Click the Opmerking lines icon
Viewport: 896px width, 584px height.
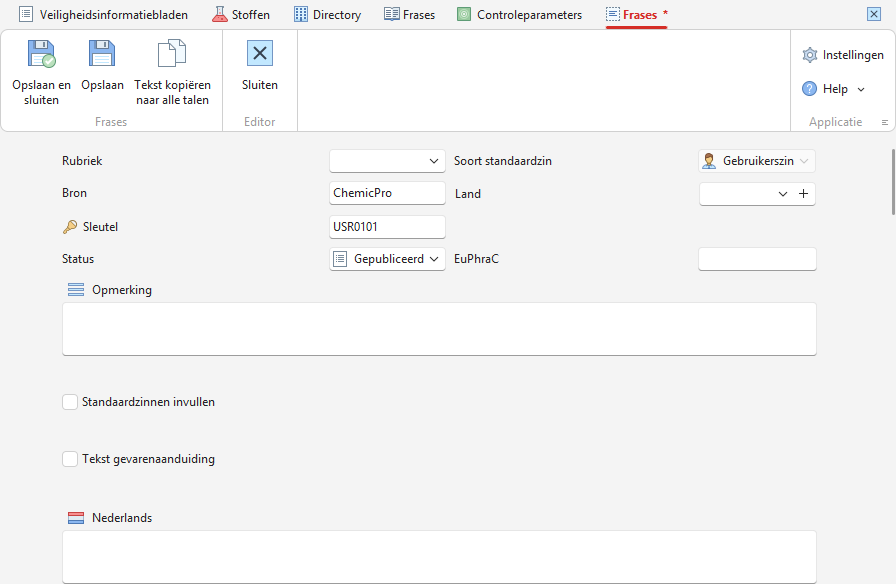tap(76, 290)
